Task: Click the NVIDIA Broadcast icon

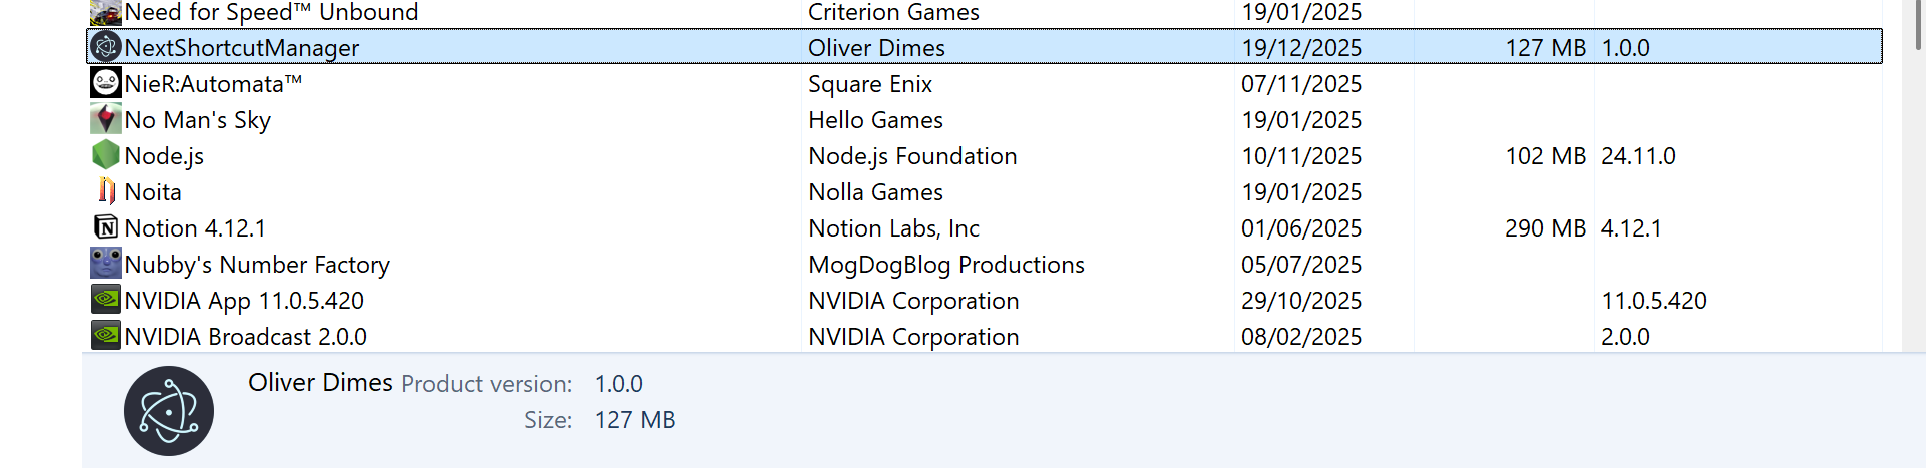Action: coord(106,336)
